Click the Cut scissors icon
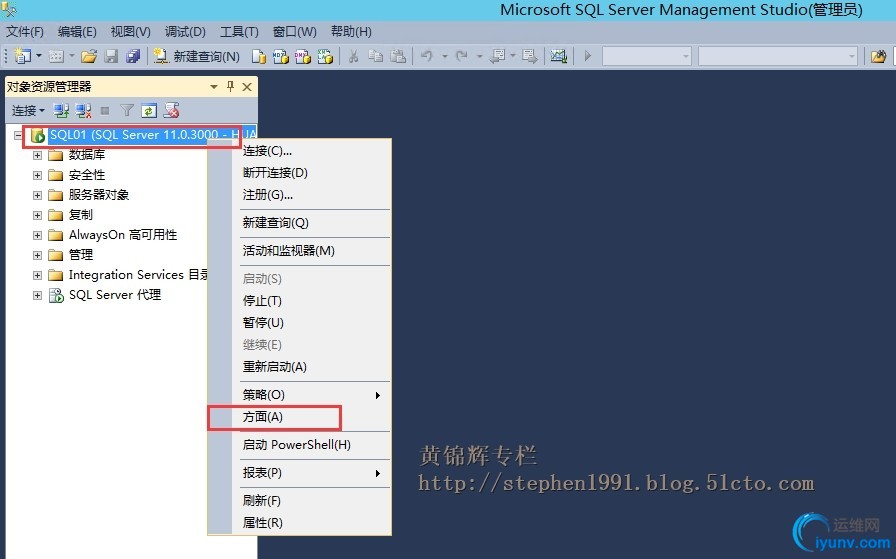Image resolution: width=896 pixels, height=559 pixels. tap(354, 56)
